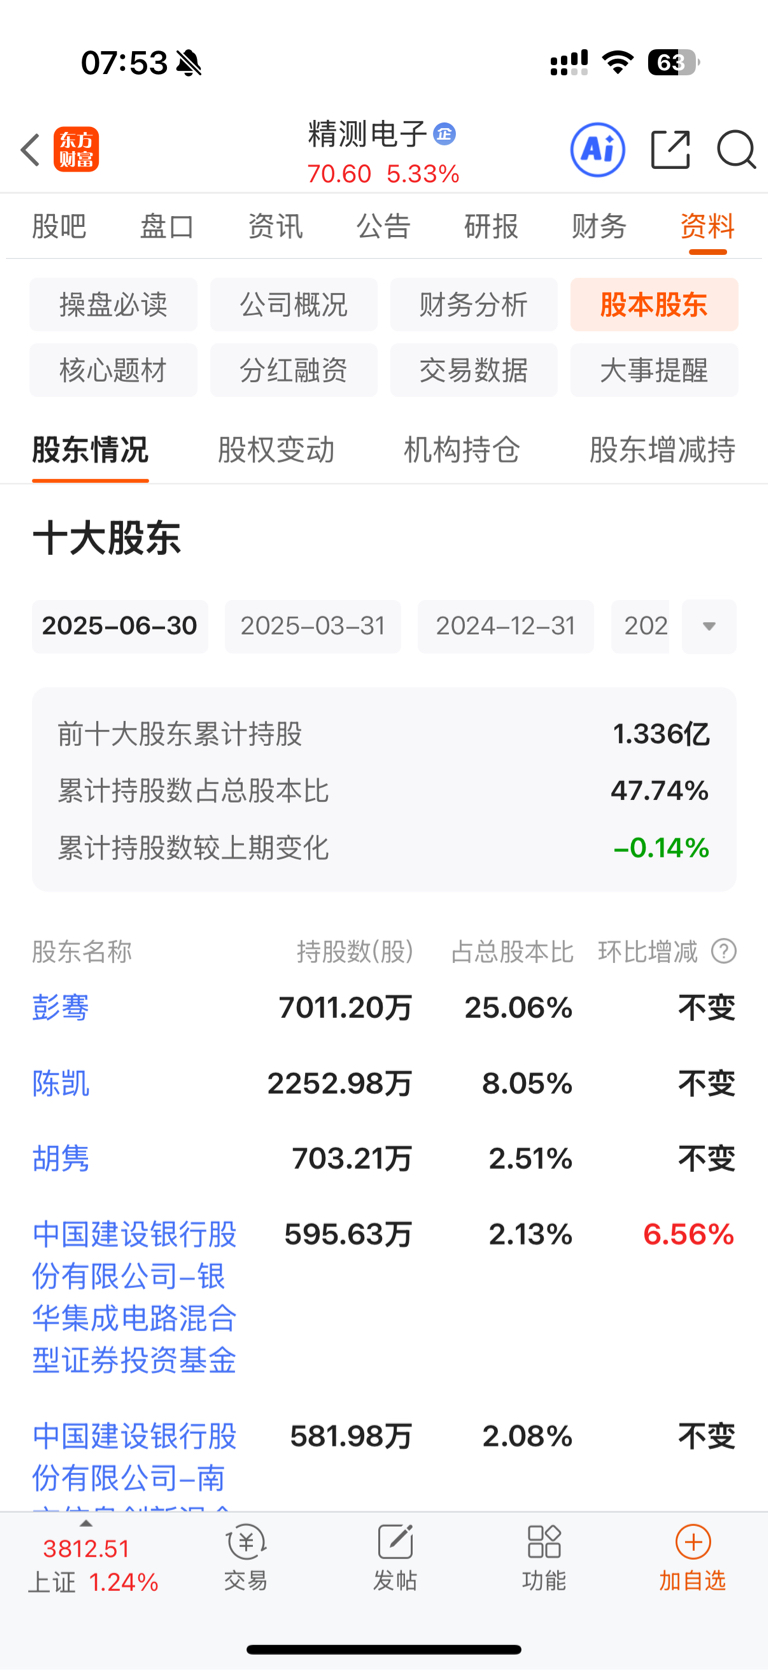Tap the 1.336亿 cumulative holdings value
This screenshot has height=1670, width=768.
(x=661, y=734)
